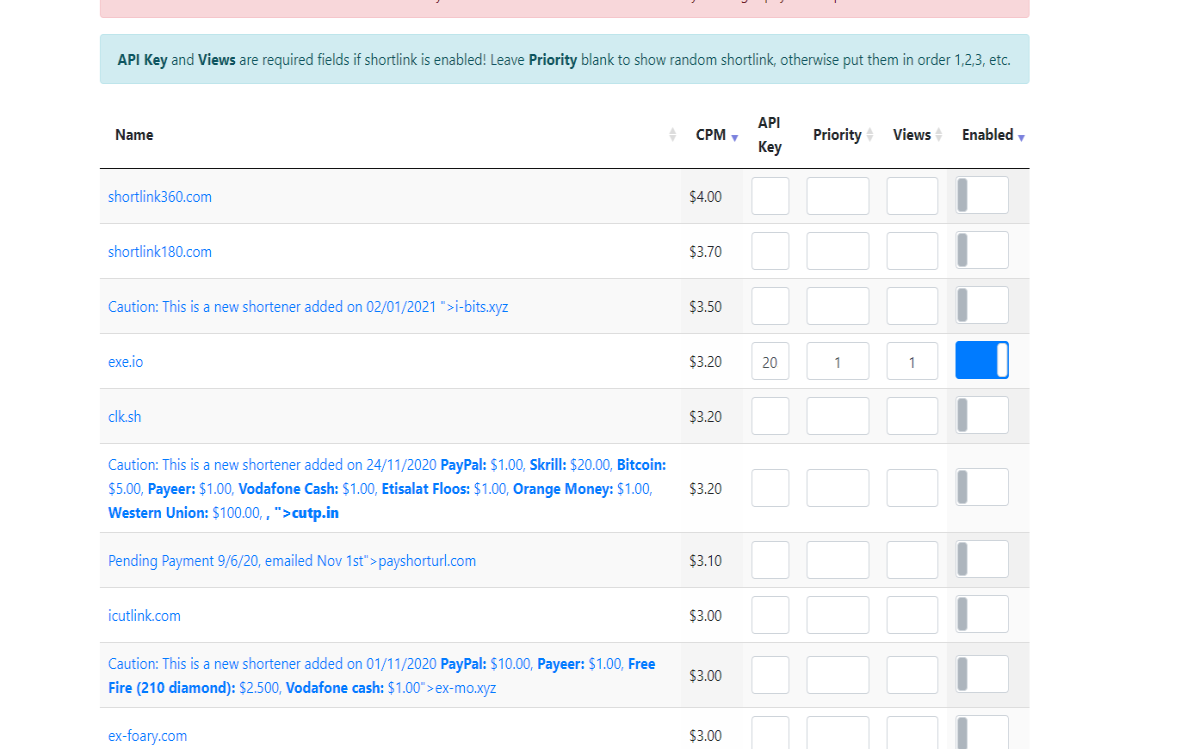
Task: Focus the exe.io Views field
Action: point(912,361)
